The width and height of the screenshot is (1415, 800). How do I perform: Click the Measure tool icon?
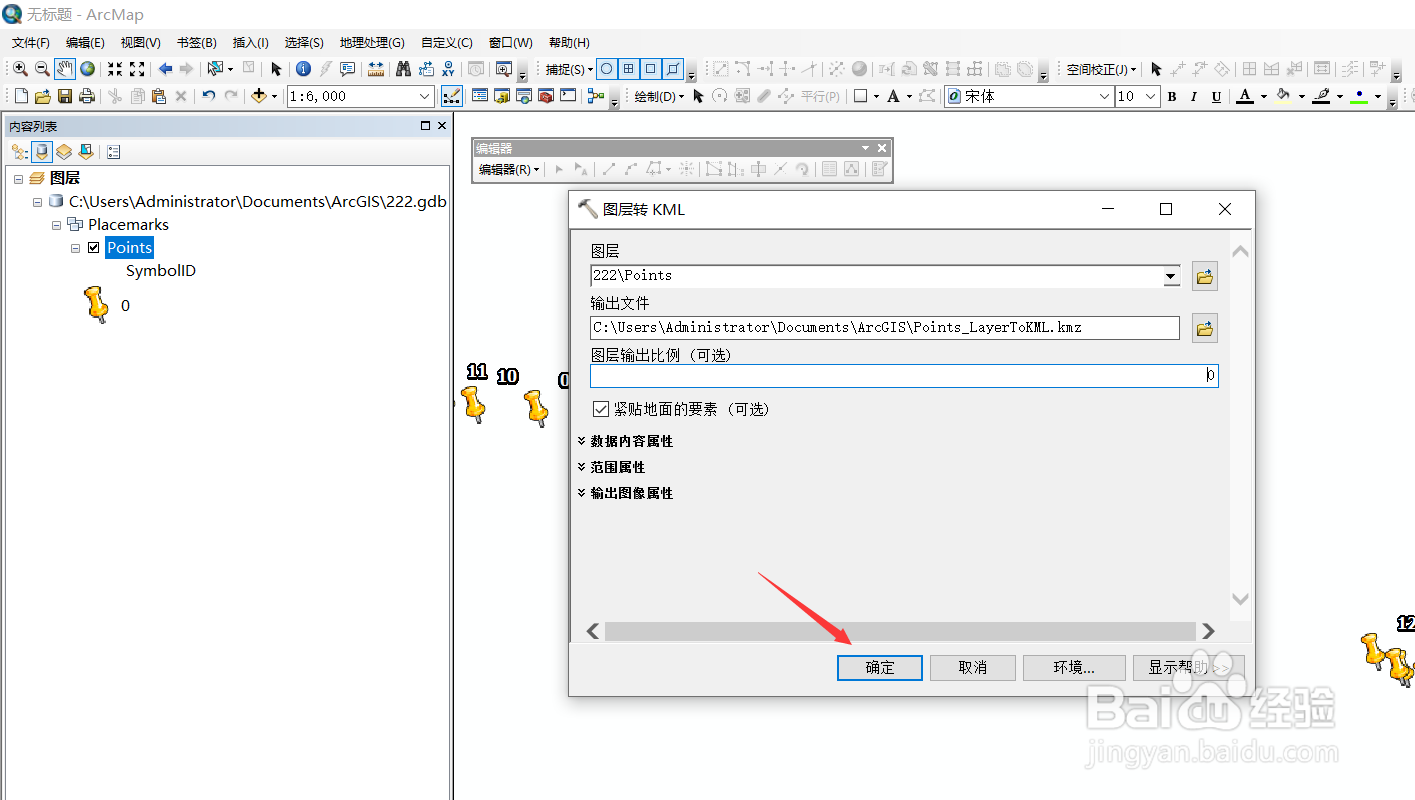(377, 69)
